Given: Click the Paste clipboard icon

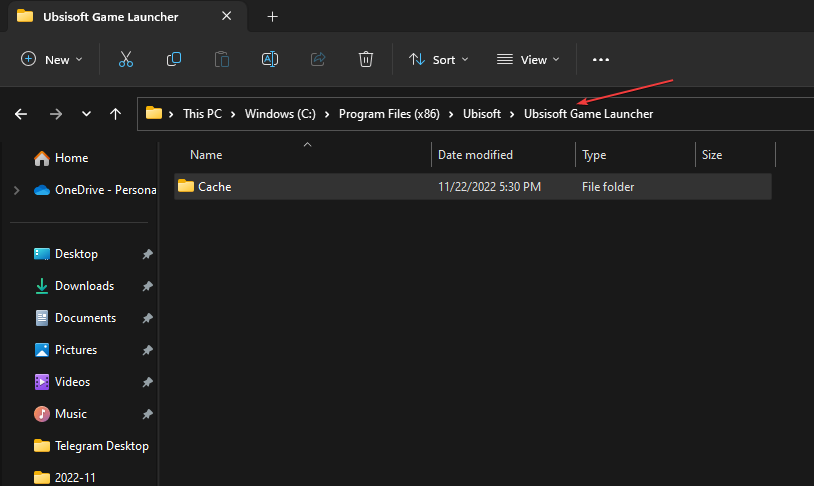Looking at the screenshot, I should coord(222,59).
